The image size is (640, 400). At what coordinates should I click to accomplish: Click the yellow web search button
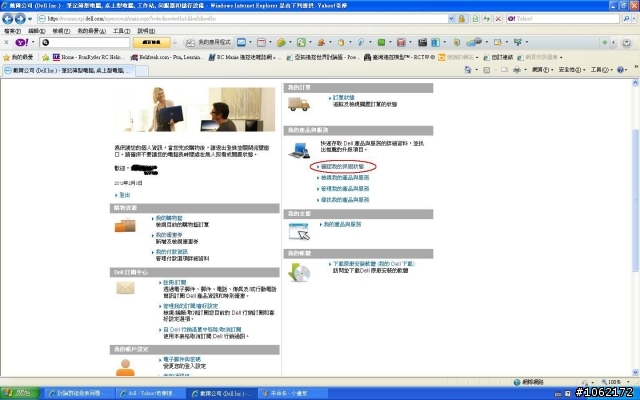coord(151,42)
